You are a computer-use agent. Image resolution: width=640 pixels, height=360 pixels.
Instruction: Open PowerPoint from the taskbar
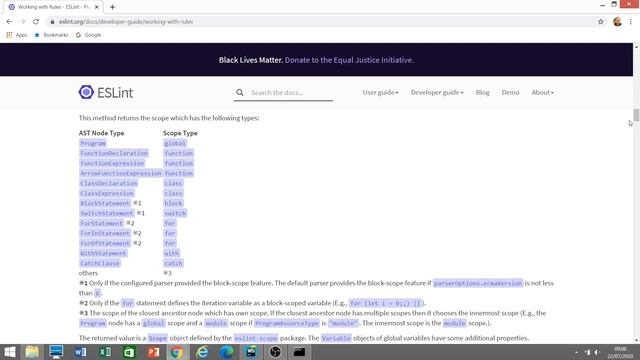click(153, 352)
